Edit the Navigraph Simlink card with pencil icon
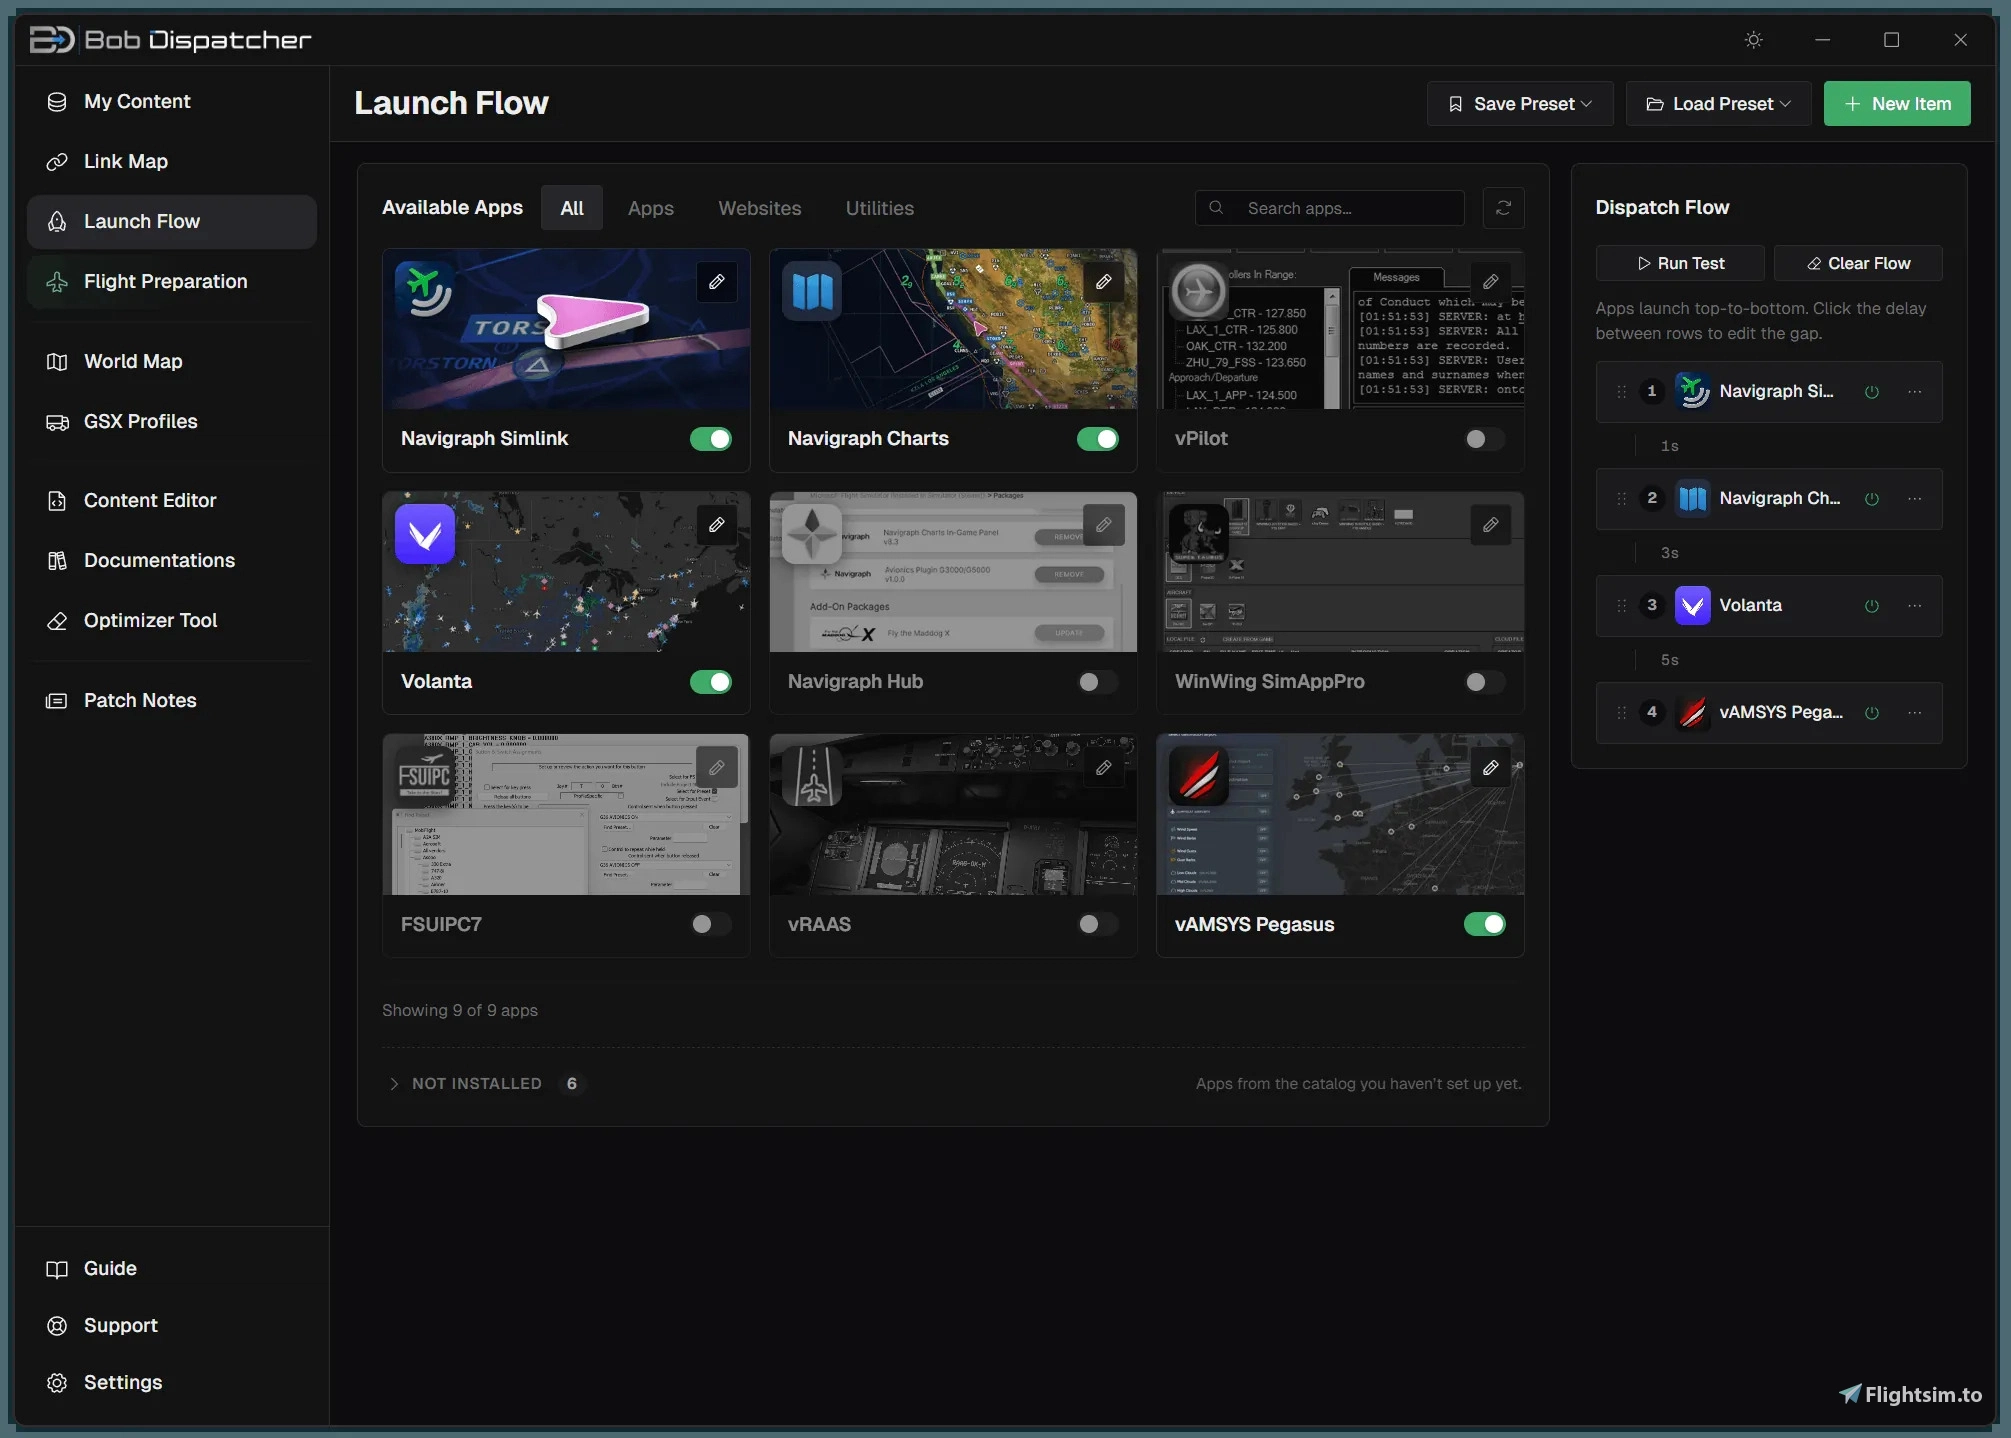 717,282
